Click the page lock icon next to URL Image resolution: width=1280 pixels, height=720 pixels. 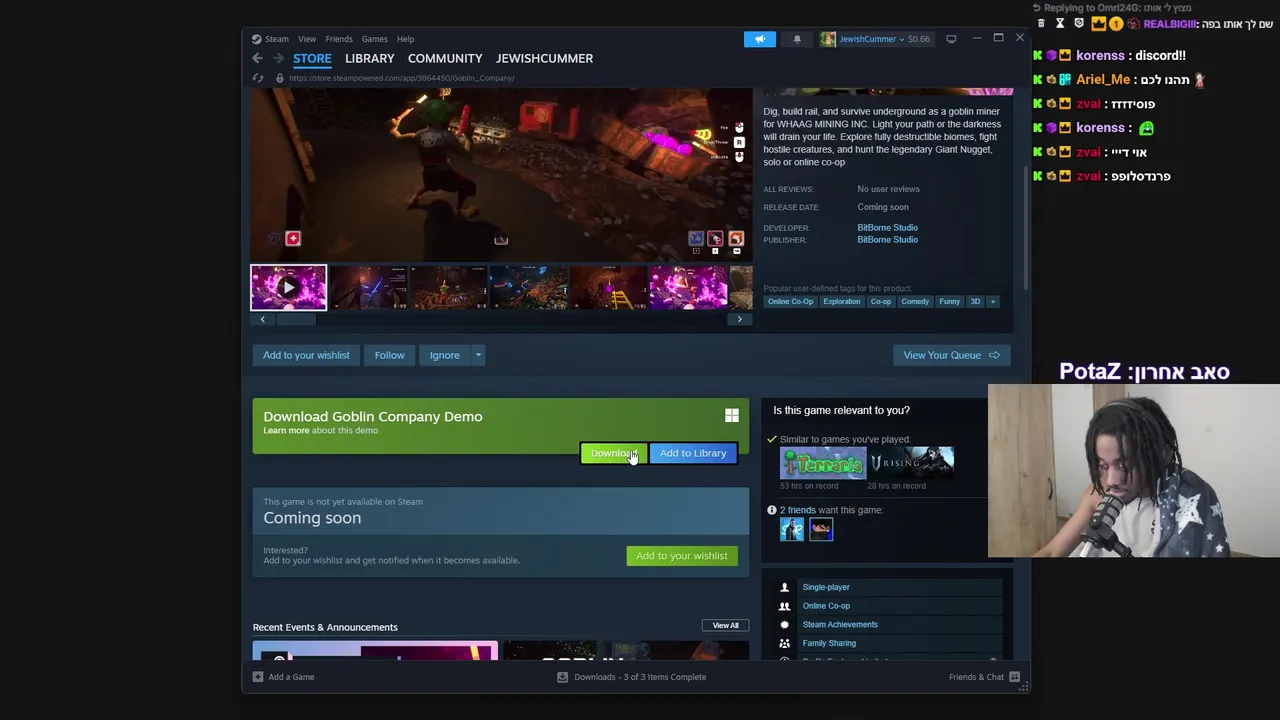(x=280, y=78)
